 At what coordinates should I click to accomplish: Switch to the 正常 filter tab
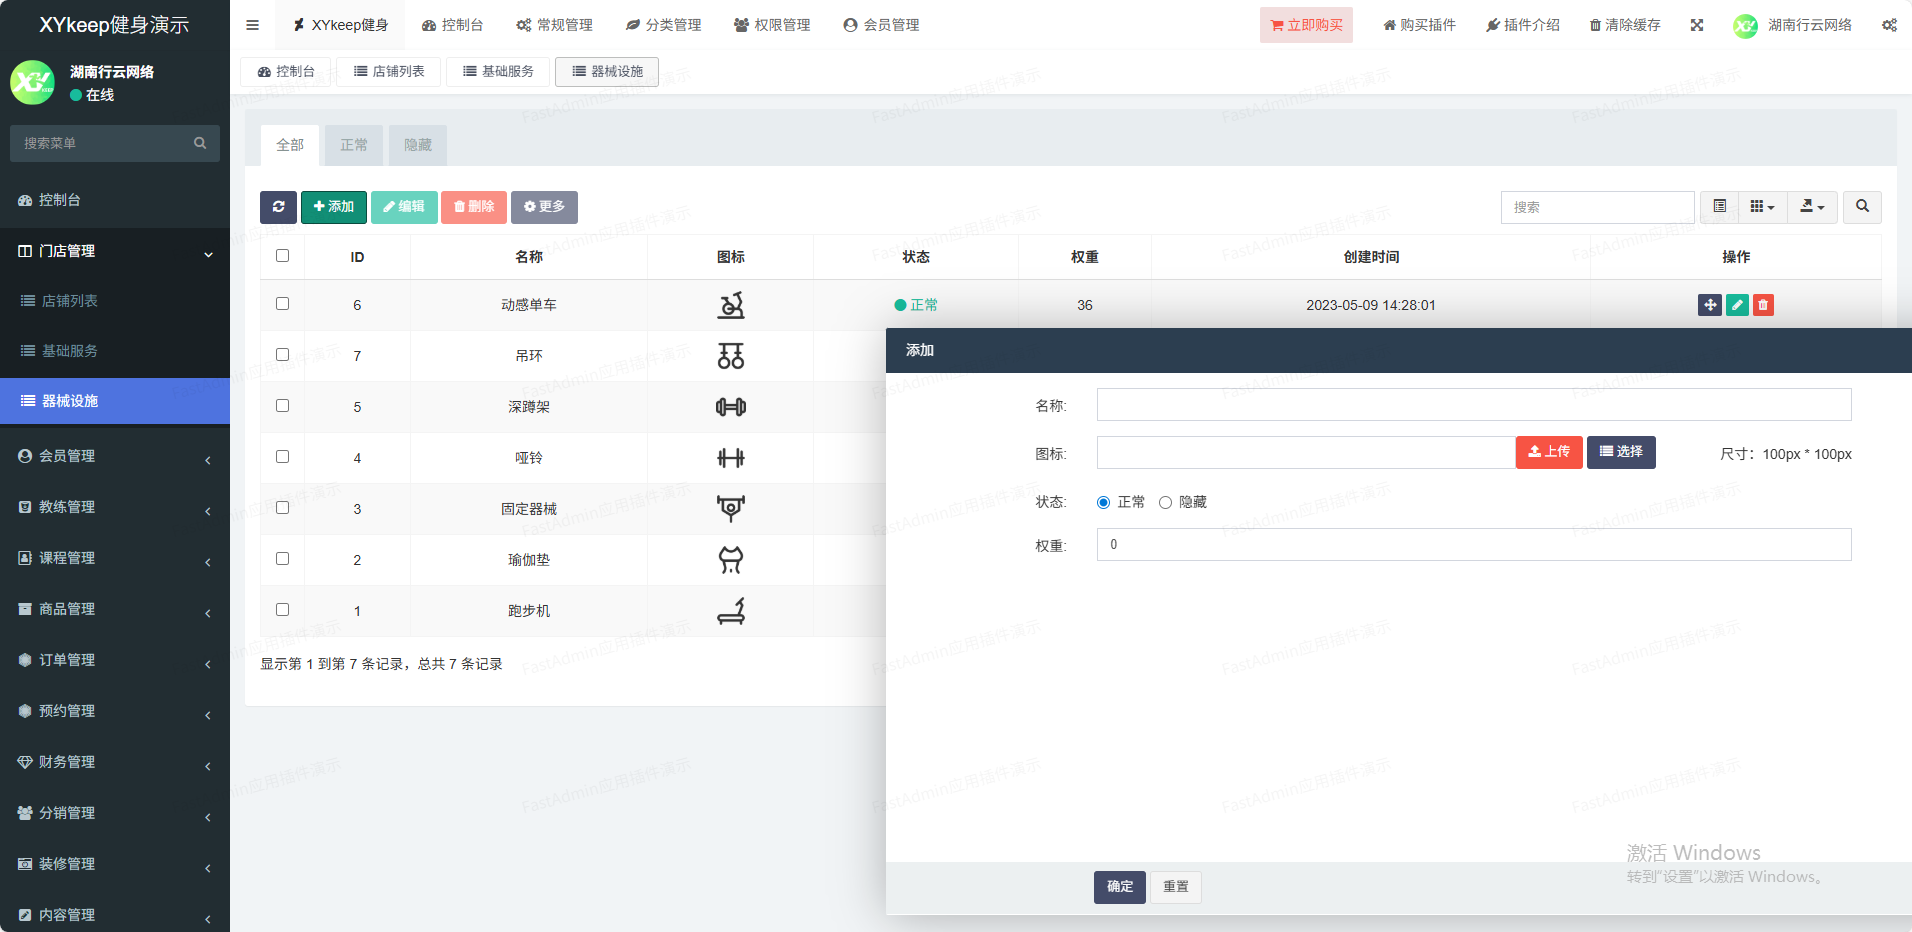[x=354, y=145]
